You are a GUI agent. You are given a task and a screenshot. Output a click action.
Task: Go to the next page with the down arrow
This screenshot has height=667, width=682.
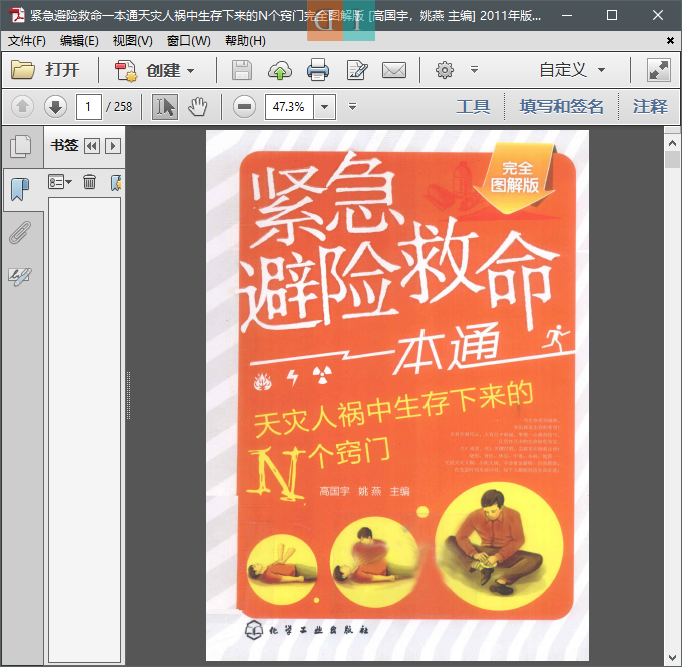(55, 107)
